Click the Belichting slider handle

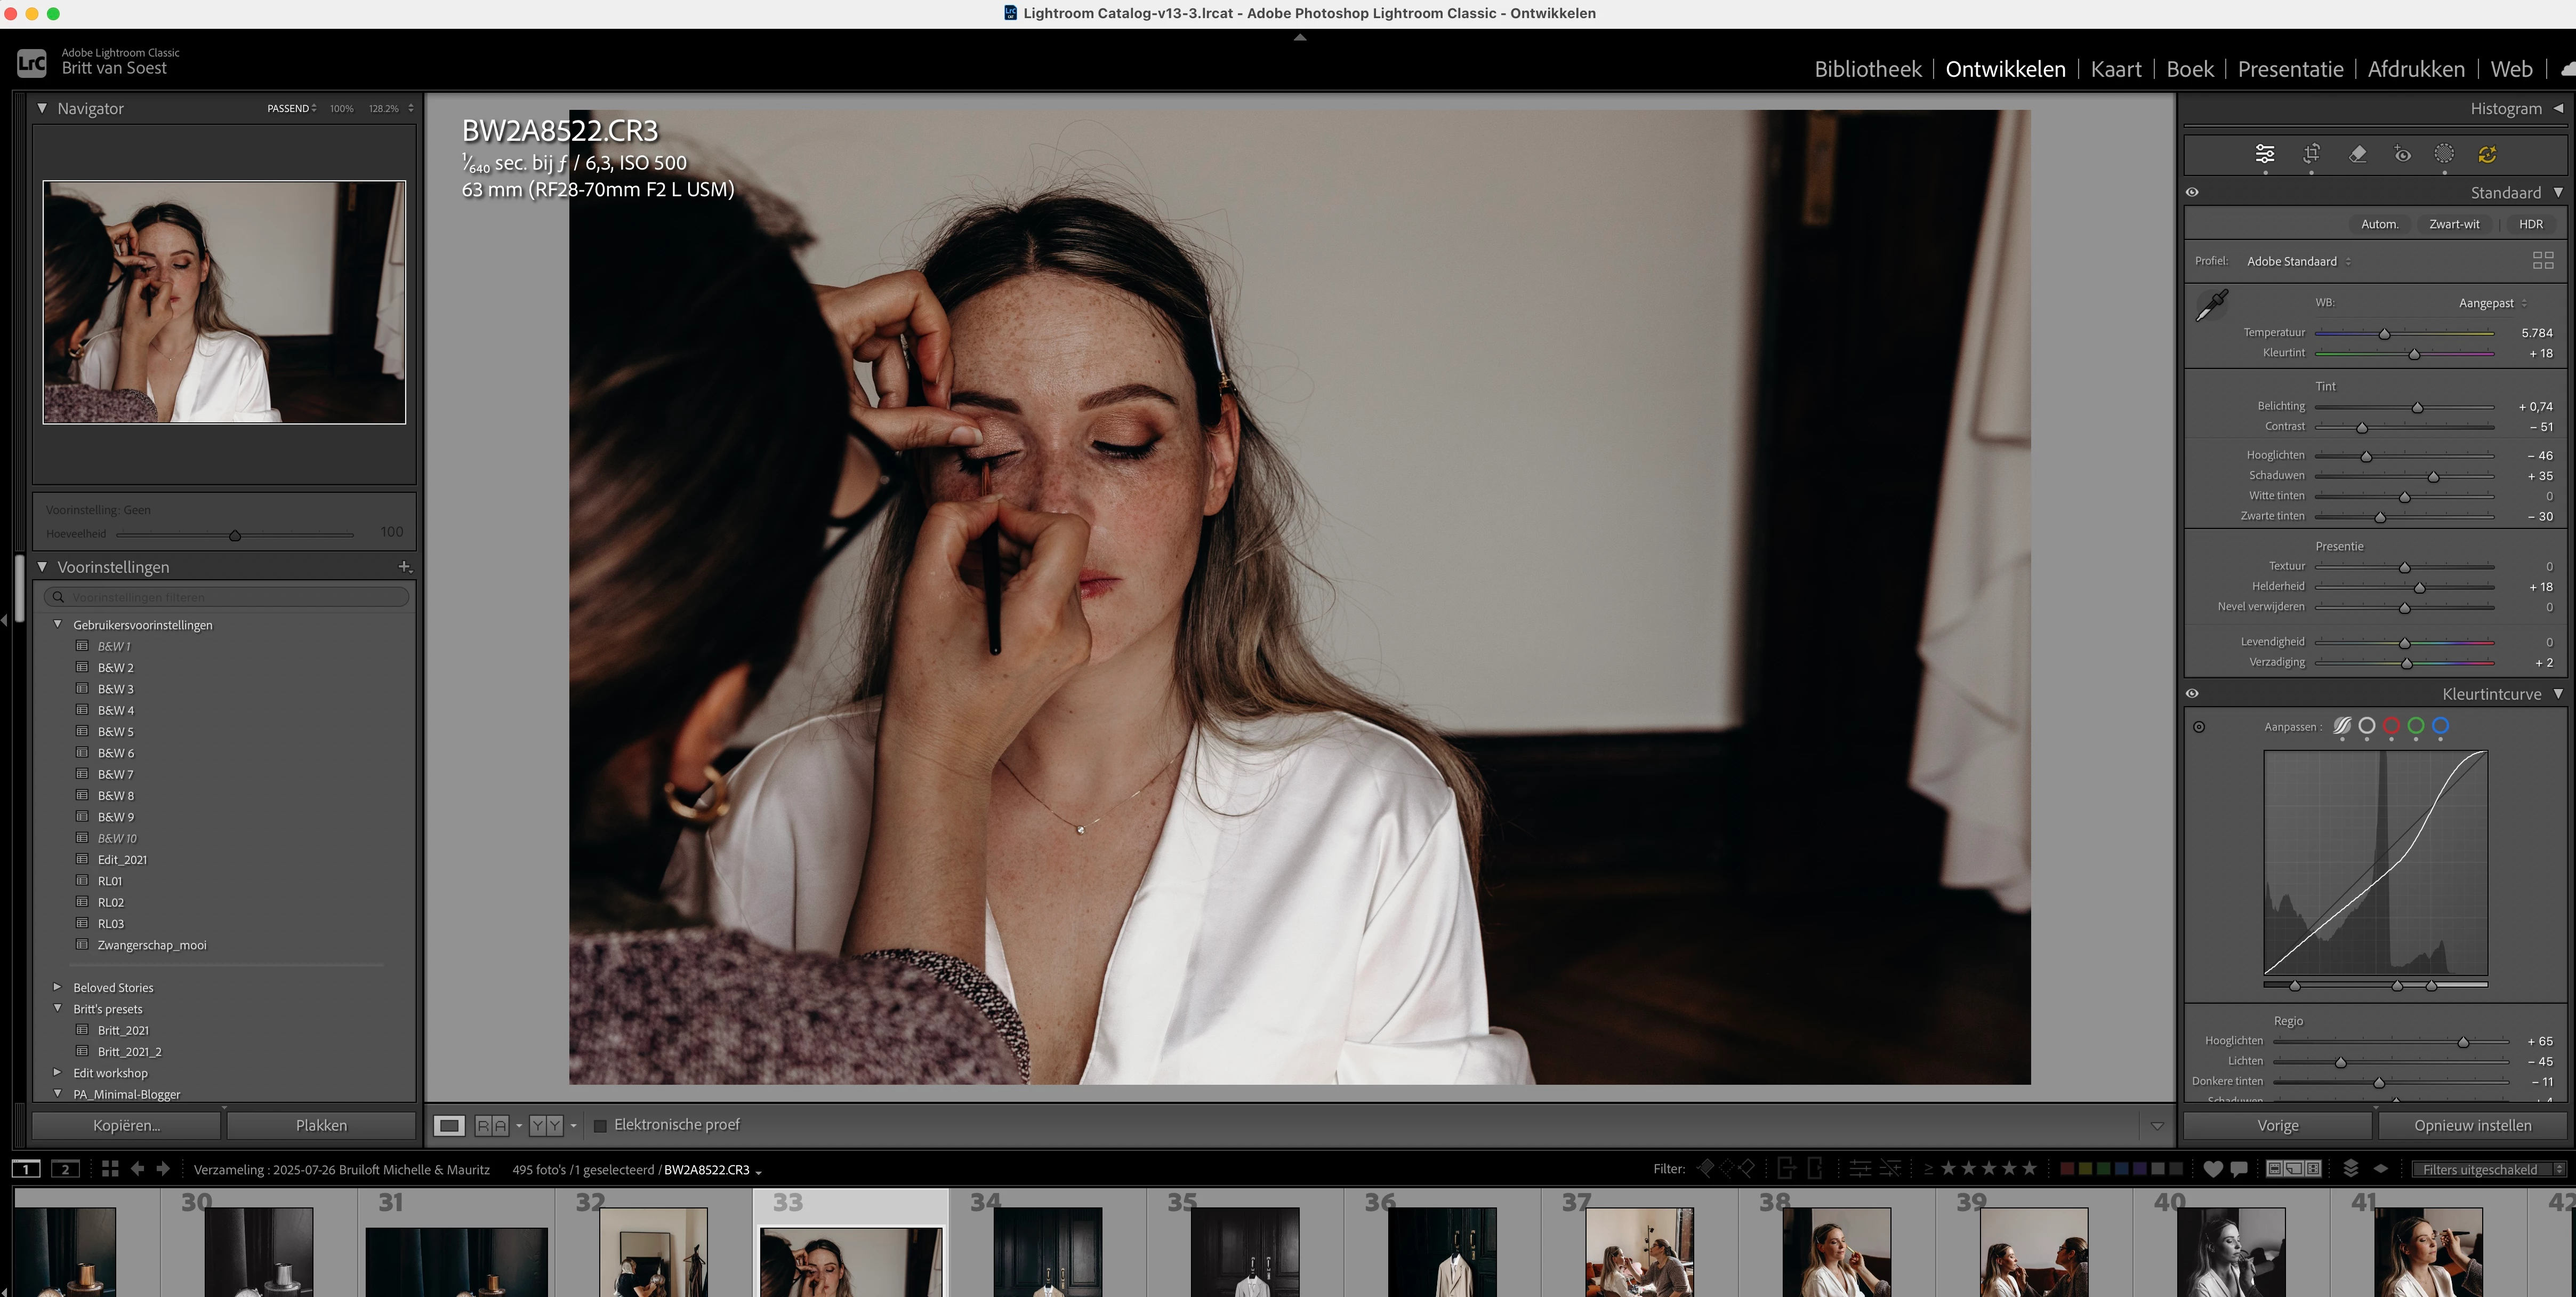pyautogui.click(x=2417, y=407)
